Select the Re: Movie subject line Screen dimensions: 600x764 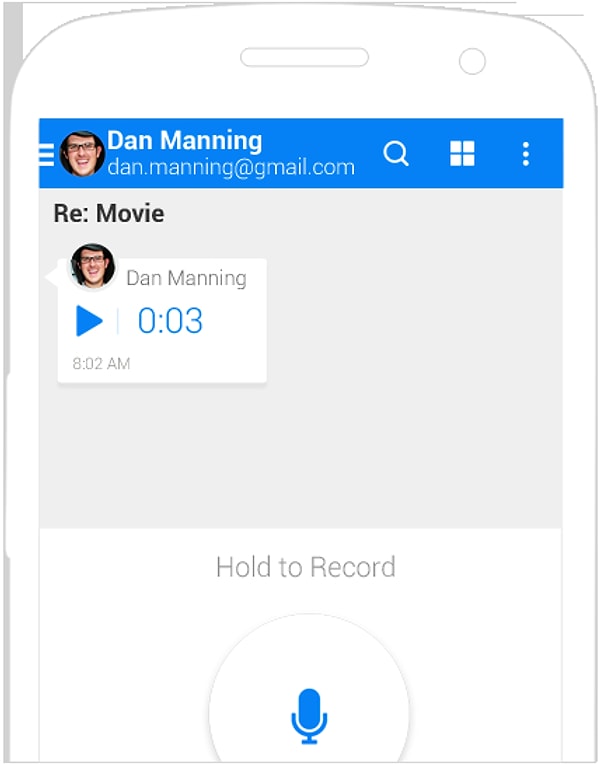coord(109,213)
